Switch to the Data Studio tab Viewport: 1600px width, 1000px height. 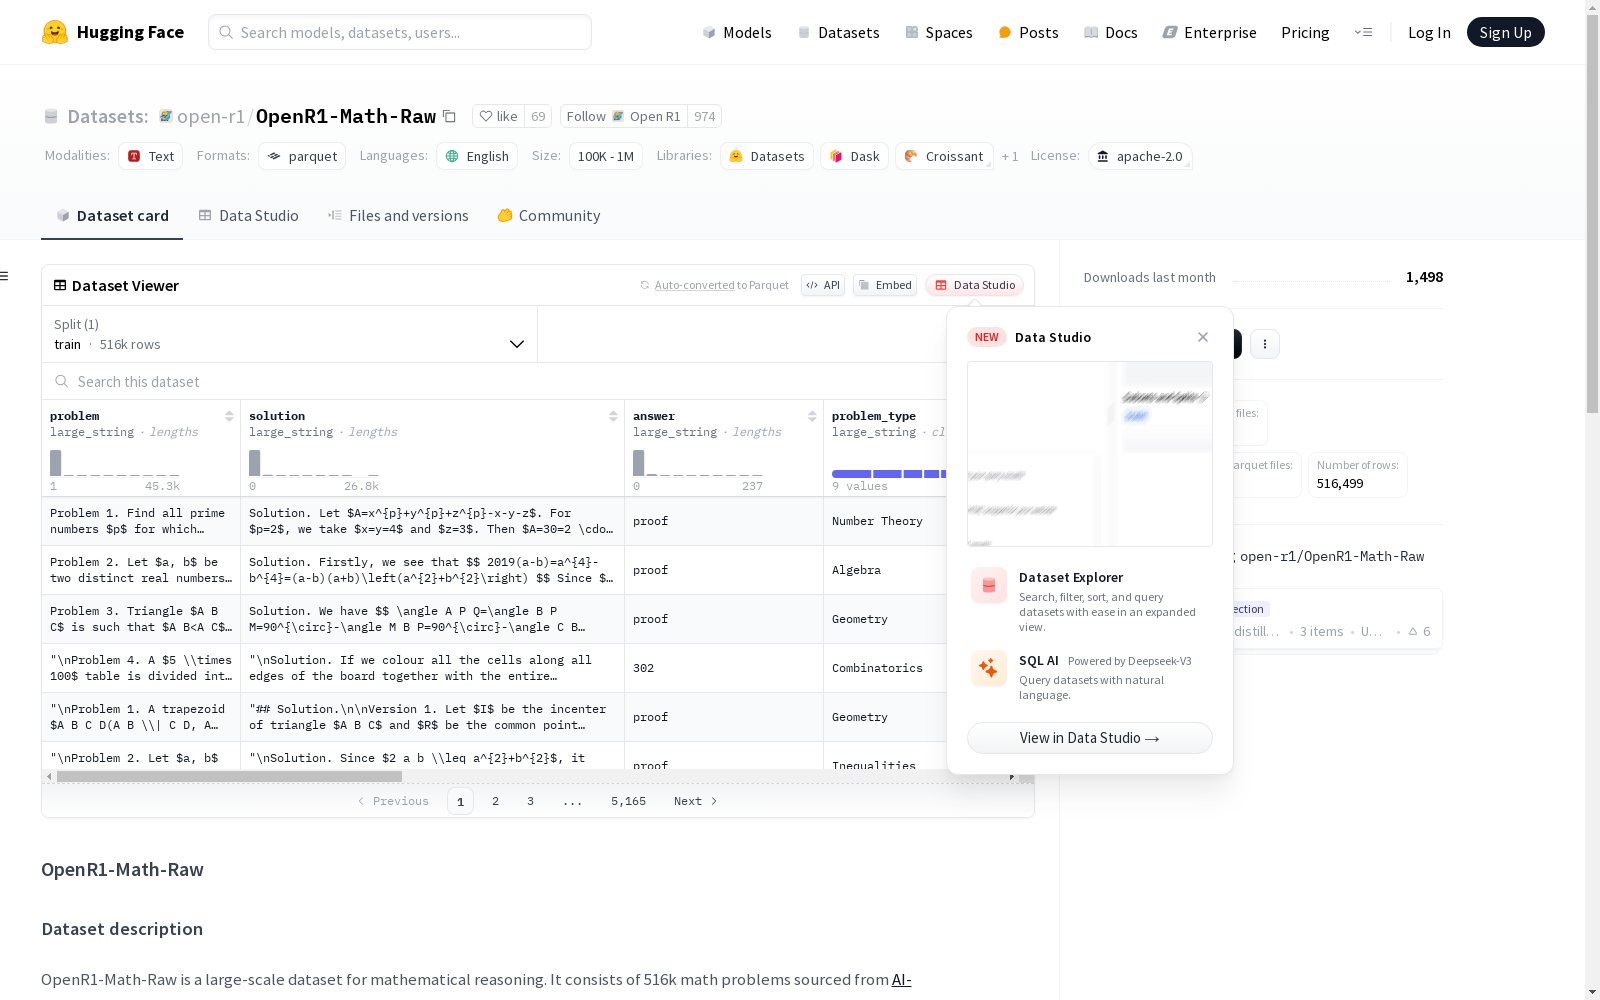coord(248,216)
